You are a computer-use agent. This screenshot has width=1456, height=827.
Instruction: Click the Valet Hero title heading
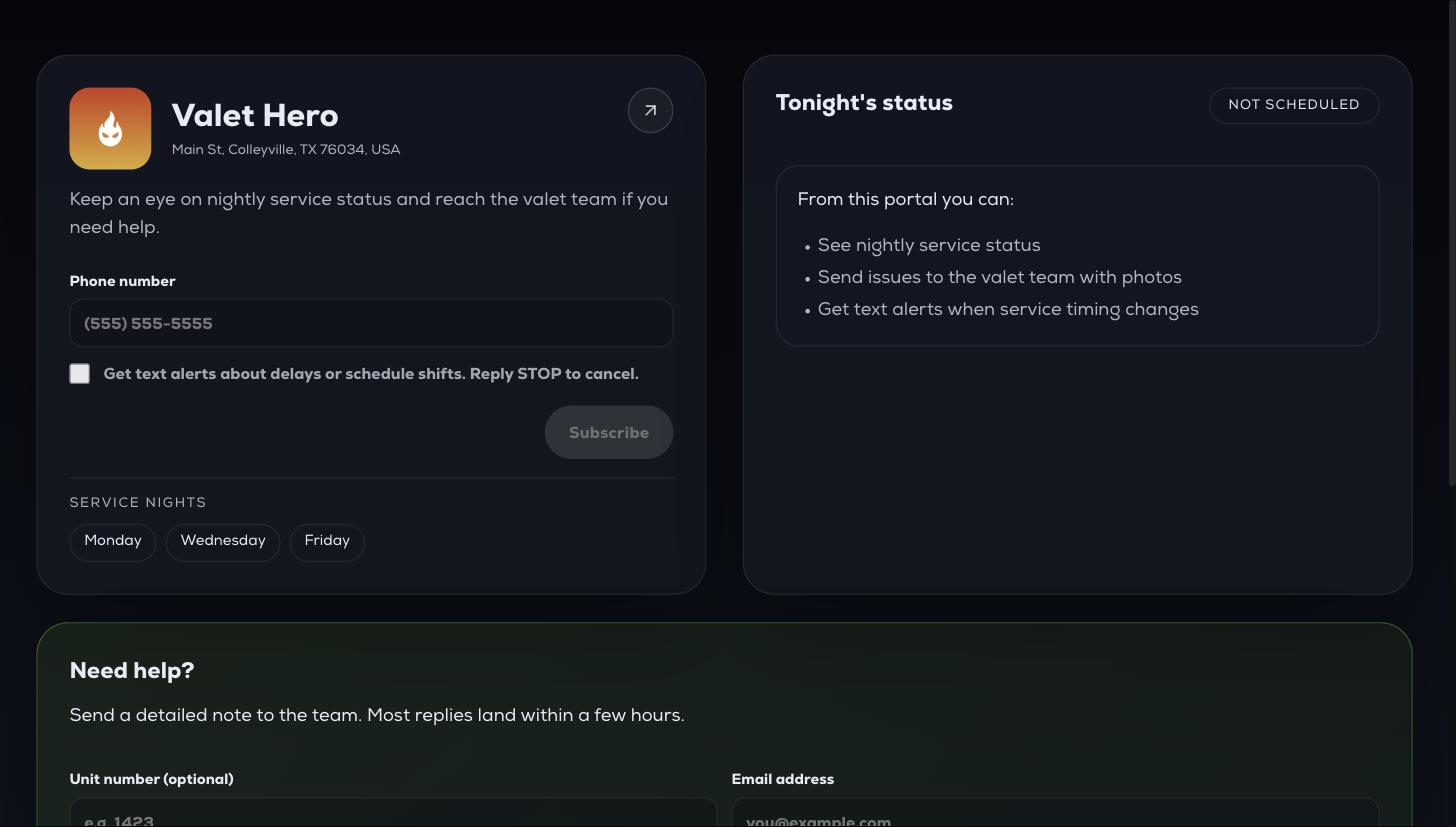click(x=255, y=116)
